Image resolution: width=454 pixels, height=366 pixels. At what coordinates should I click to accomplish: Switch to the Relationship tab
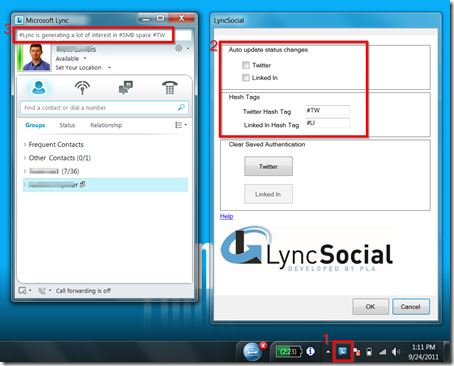[x=106, y=125]
